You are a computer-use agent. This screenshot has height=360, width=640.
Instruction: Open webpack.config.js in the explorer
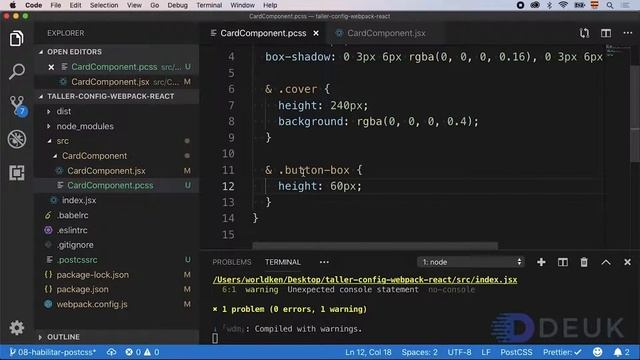tap(92, 304)
